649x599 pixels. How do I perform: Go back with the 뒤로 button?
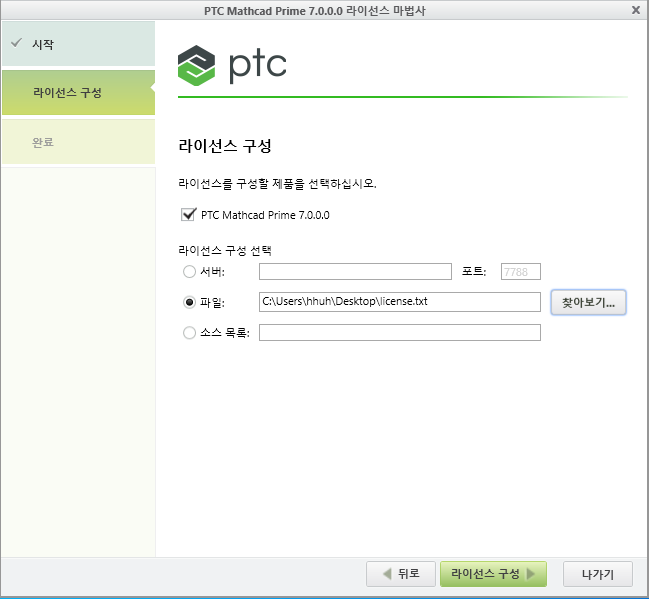coord(401,574)
